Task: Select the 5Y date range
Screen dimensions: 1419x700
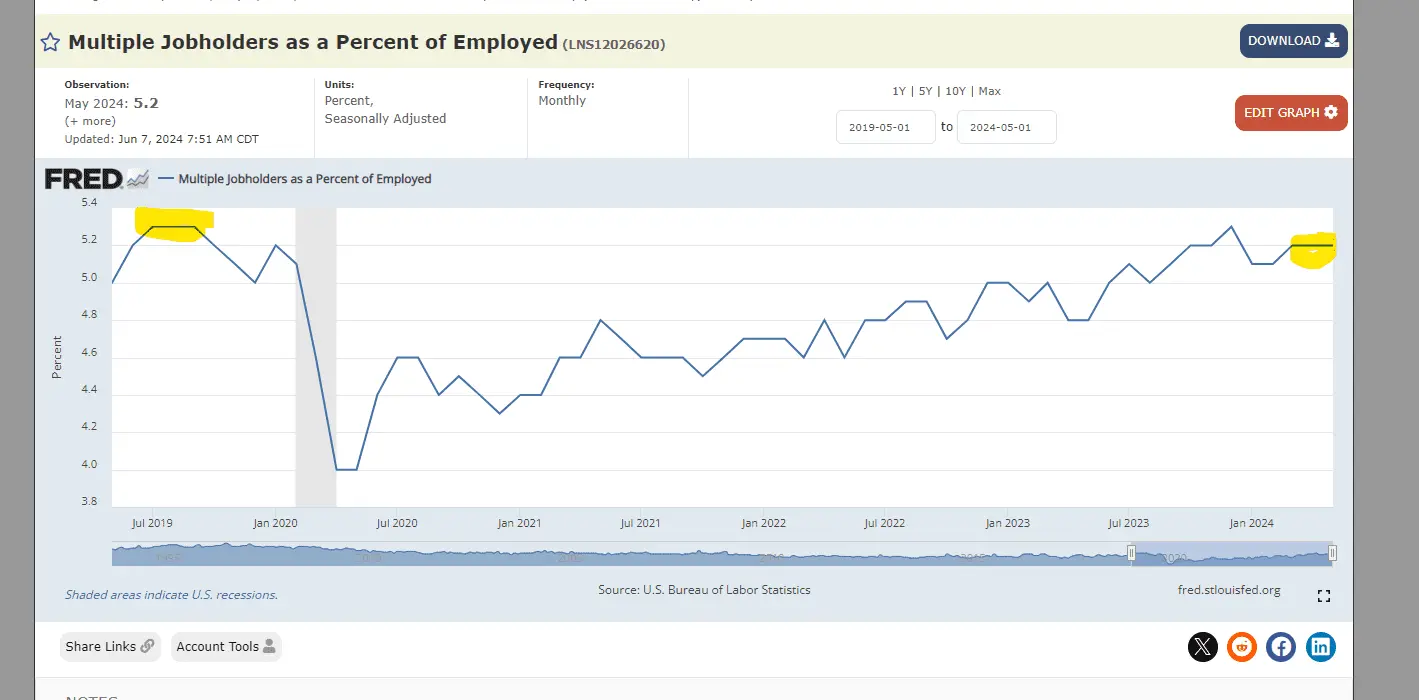Action: pyautogui.click(x=926, y=91)
